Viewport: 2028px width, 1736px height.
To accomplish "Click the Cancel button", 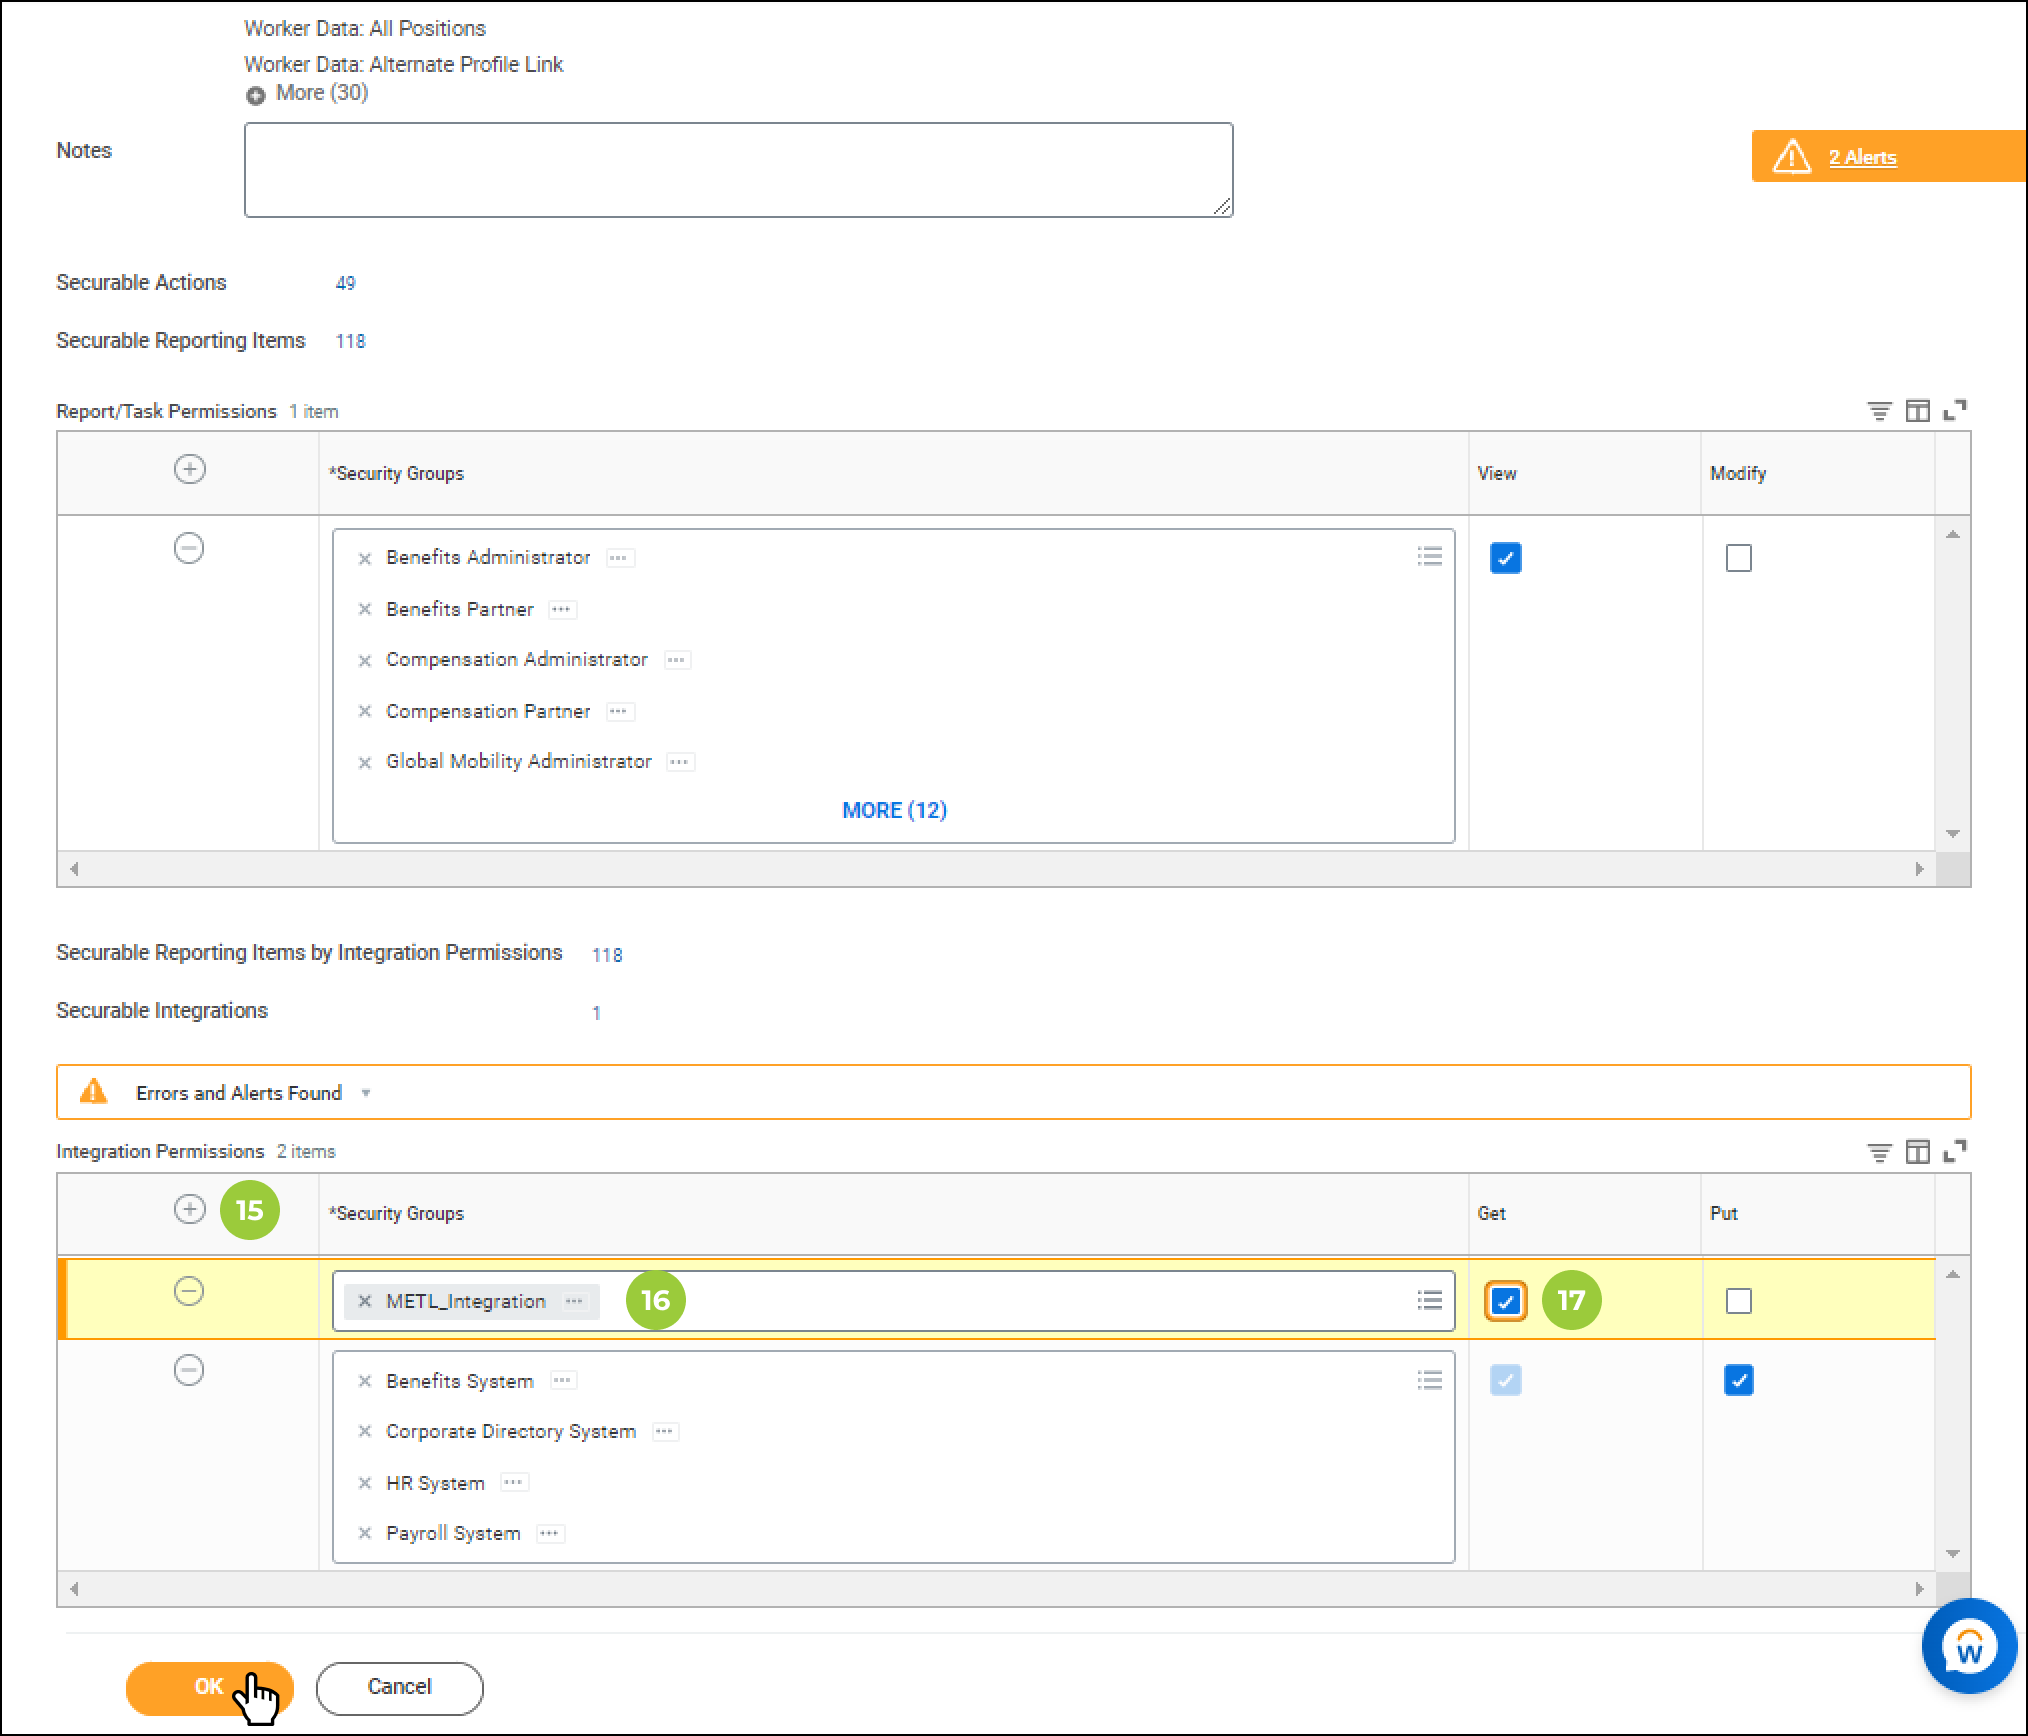I will pyautogui.click(x=399, y=1687).
